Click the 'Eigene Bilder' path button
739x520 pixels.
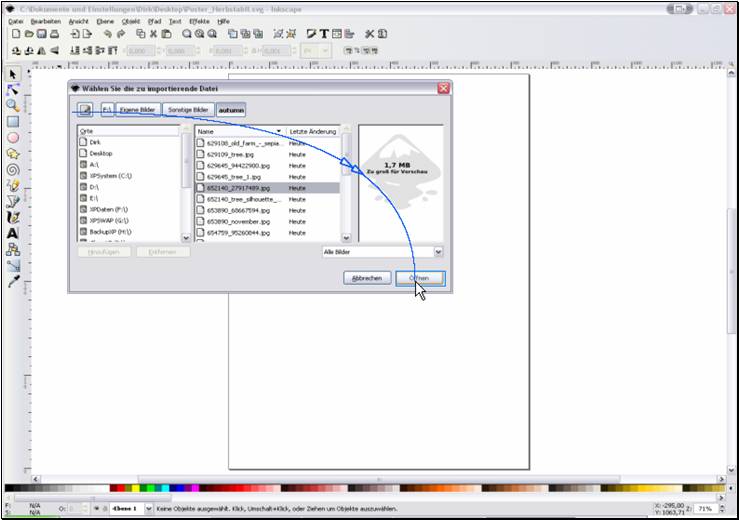tap(138, 109)
